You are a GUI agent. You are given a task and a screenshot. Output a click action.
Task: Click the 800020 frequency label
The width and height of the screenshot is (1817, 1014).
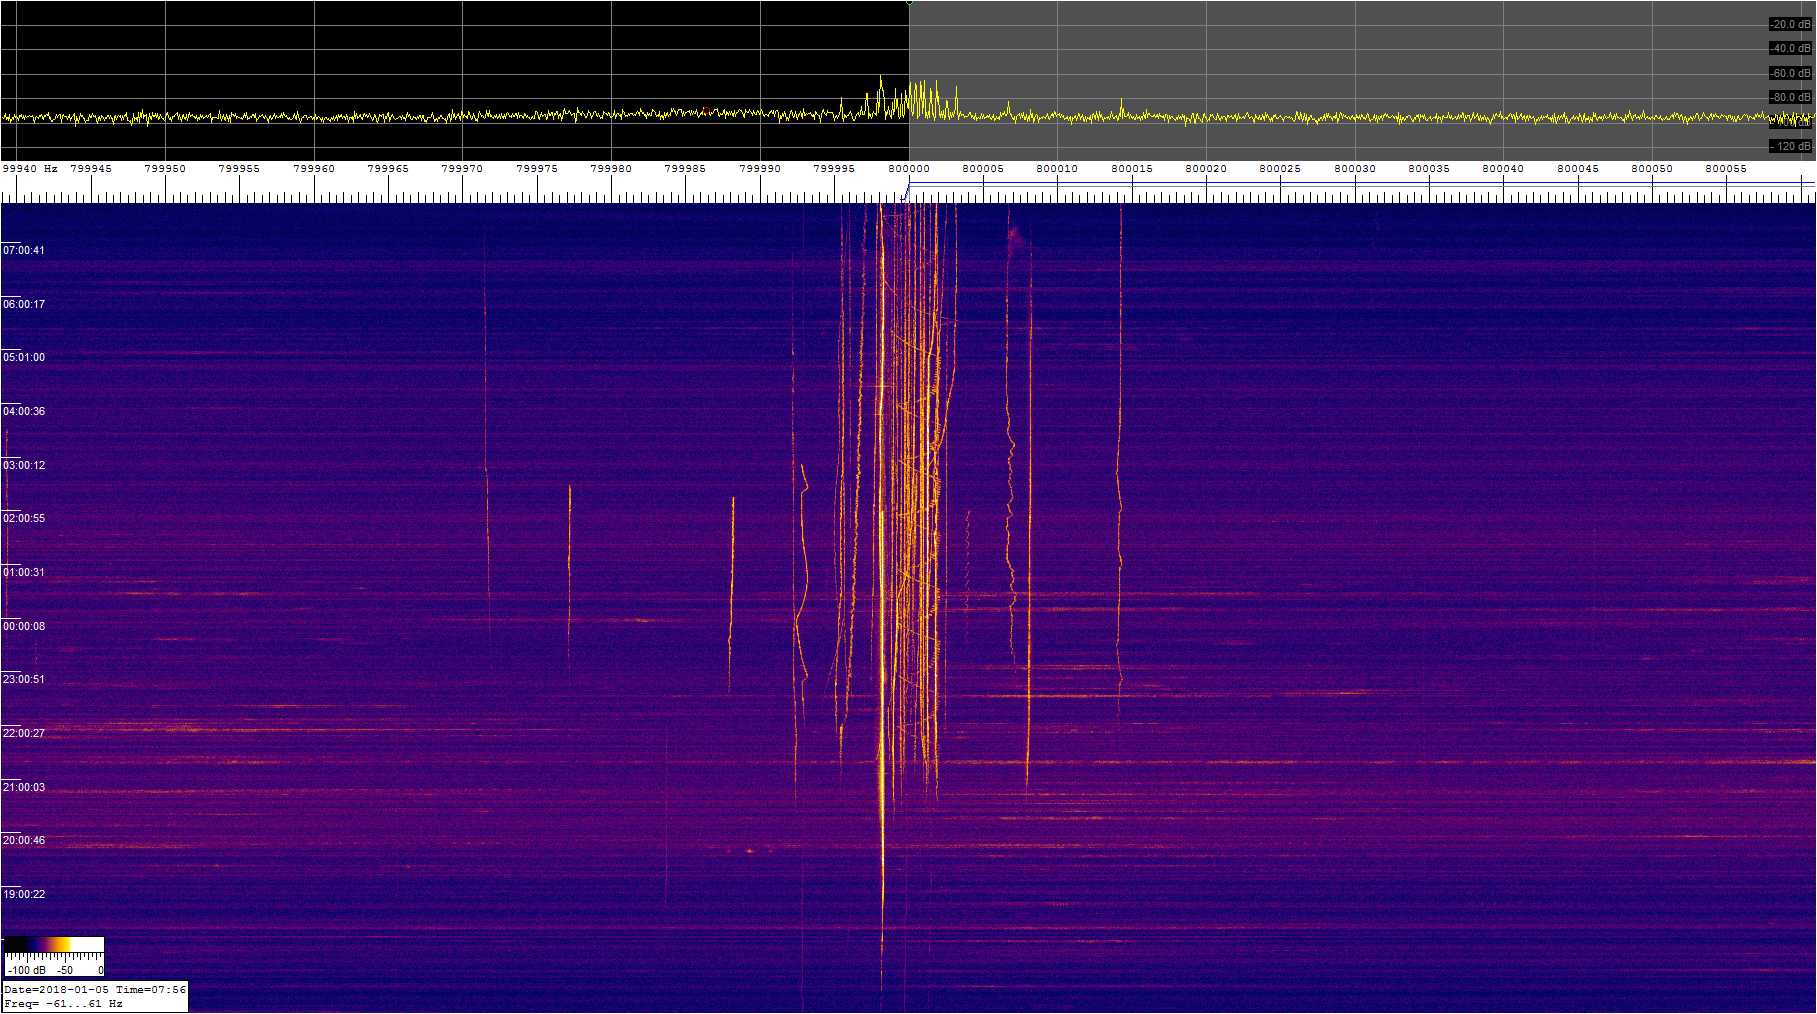click(x=1206, y=169)
